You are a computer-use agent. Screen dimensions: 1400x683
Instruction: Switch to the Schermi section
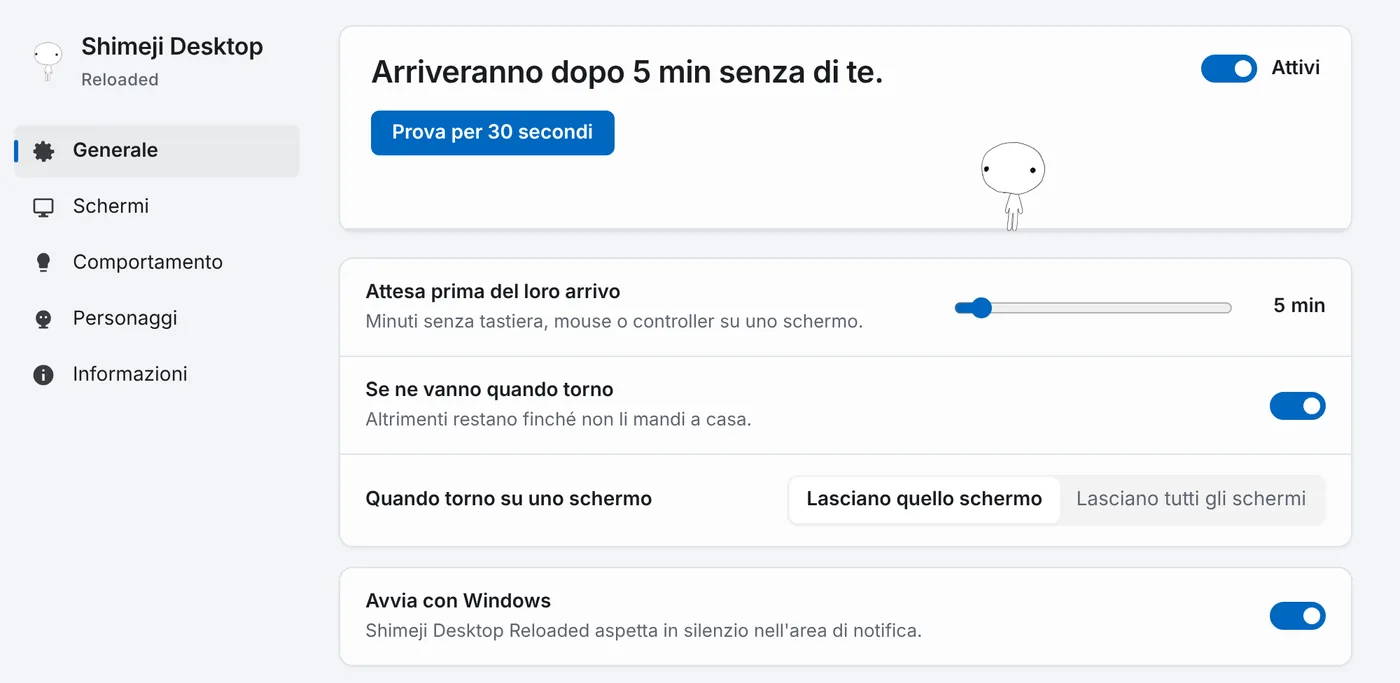click(x=157, y=207)
